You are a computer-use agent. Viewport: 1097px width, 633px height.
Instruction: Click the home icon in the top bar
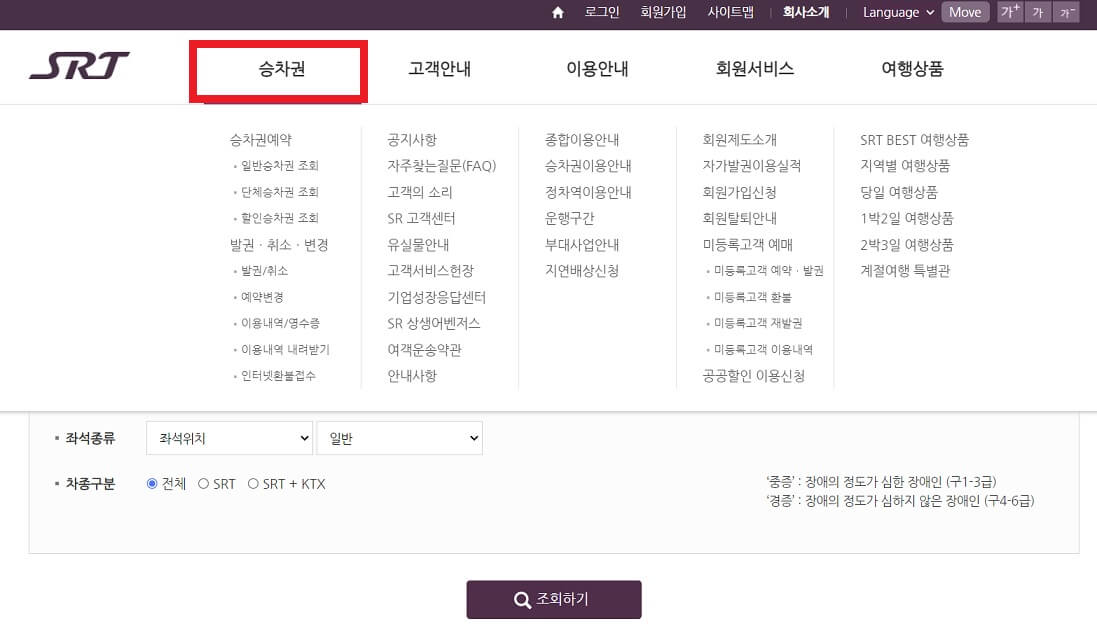coord(557,12)
